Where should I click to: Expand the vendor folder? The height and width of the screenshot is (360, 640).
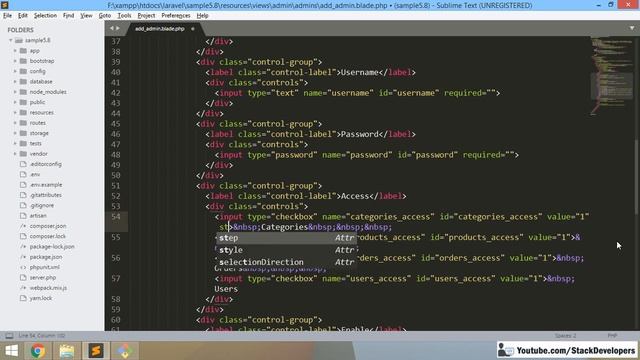coord(15,153)
